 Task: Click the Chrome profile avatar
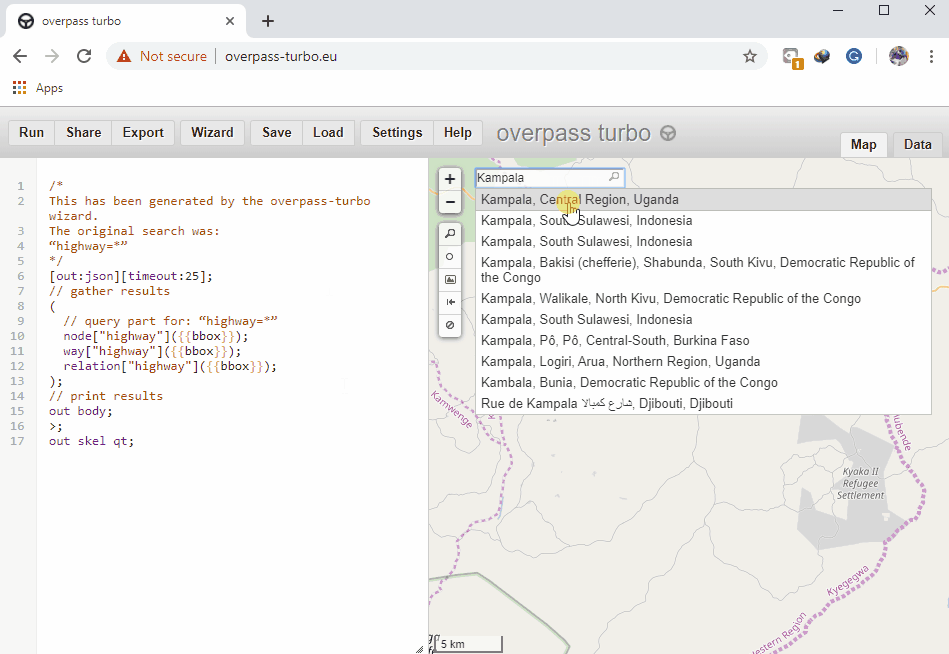898,57
